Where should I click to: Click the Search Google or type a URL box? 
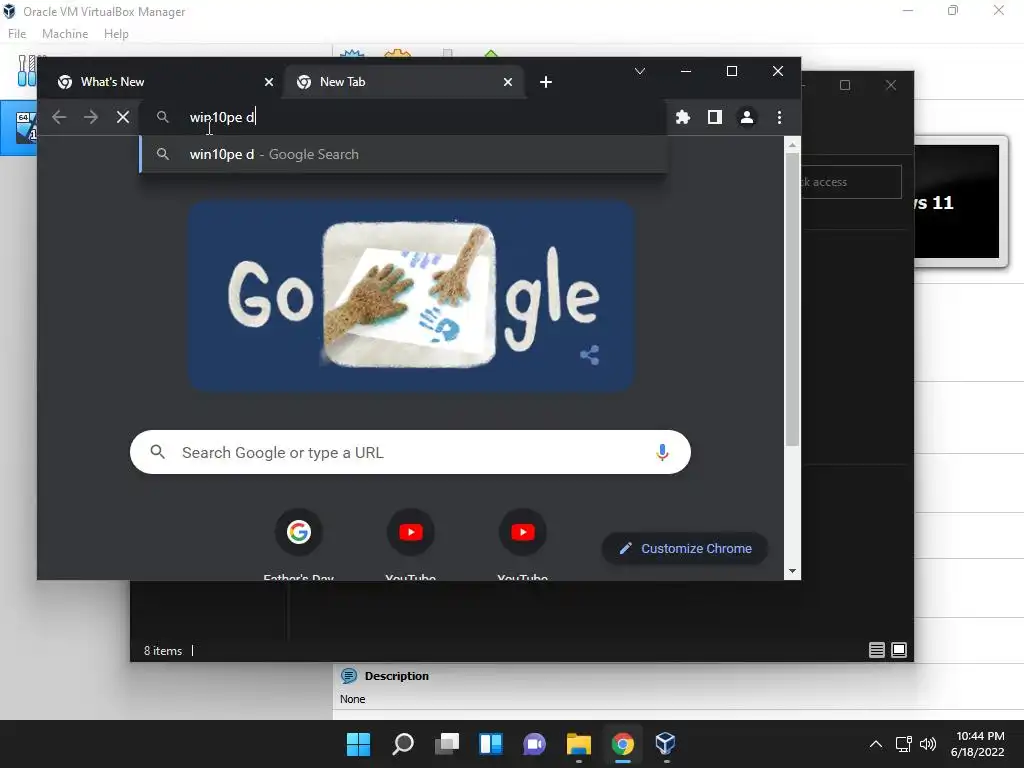410,452
